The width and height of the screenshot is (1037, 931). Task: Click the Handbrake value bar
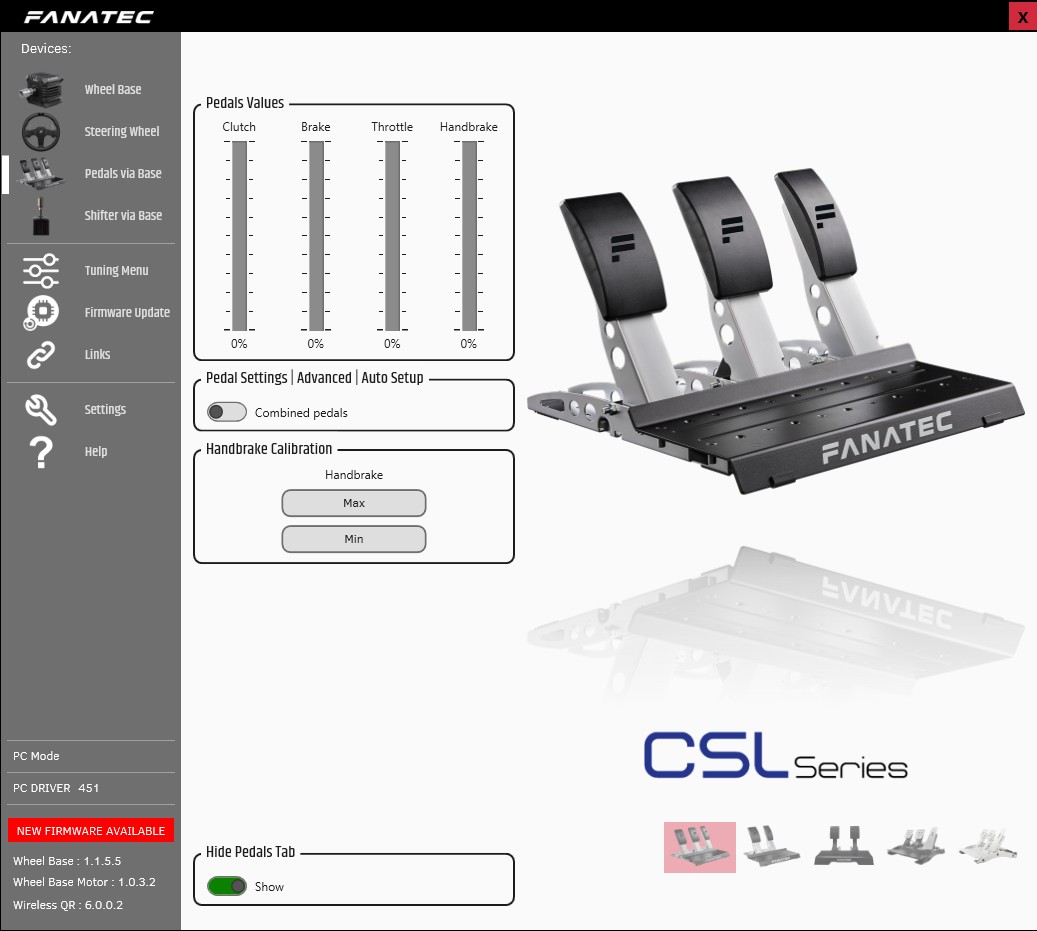click(x=469, y=235)
